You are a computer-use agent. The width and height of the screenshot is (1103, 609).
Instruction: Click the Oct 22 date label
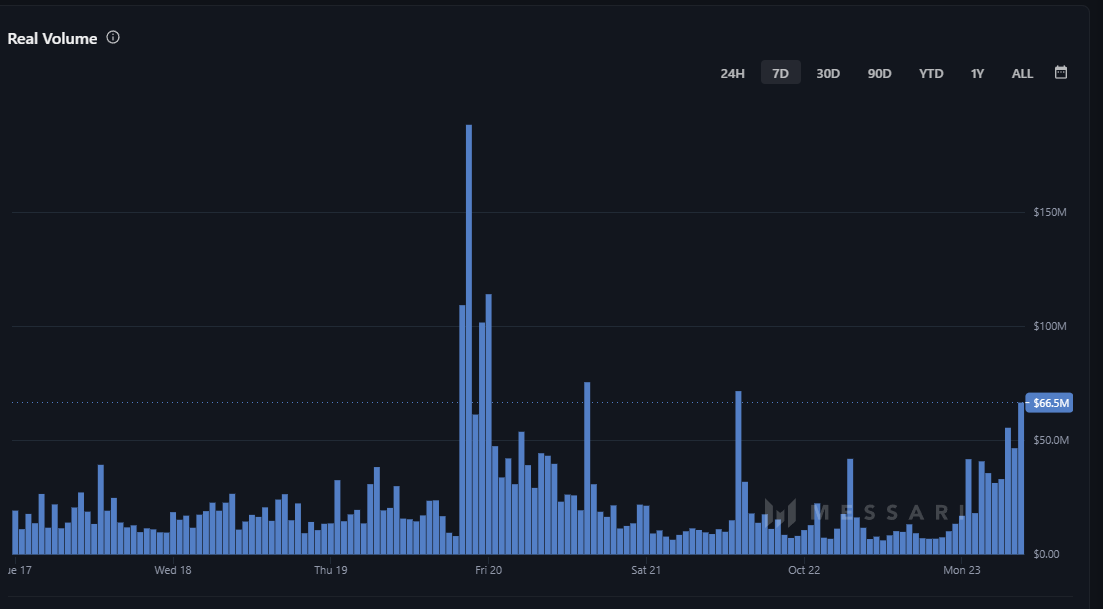pos(804,570)
